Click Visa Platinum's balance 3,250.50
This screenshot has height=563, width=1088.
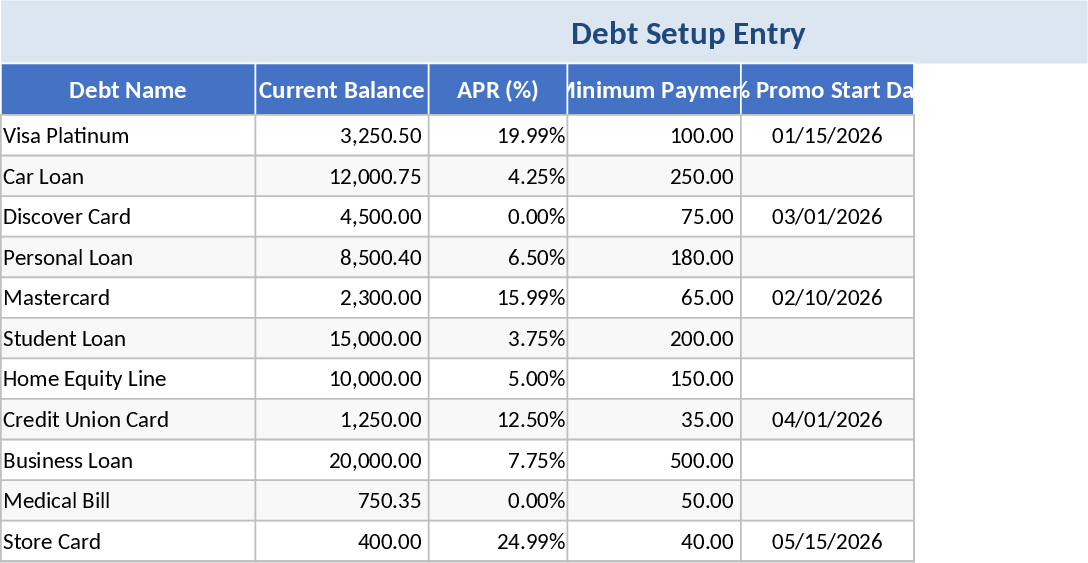[x=342, y=136]
